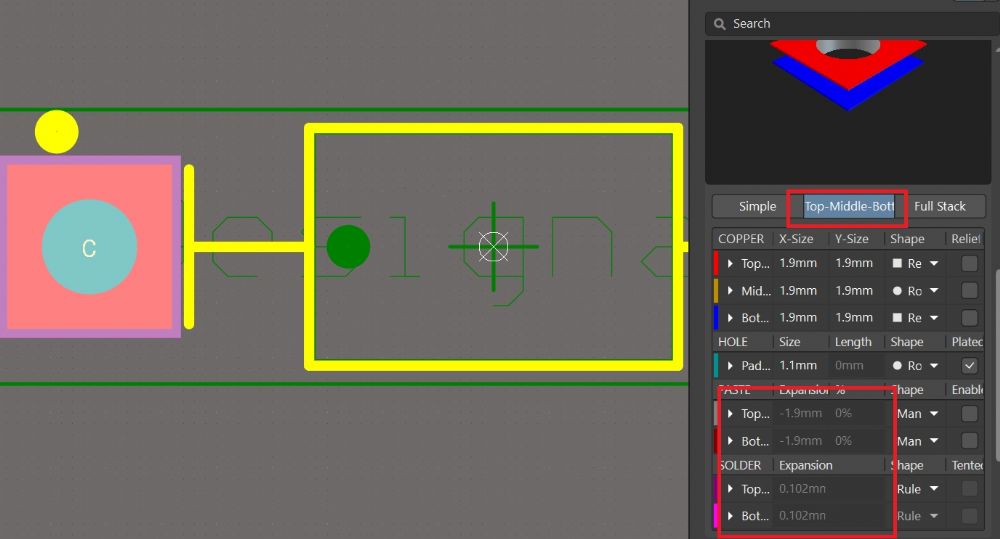The height and width of the screenshot is (539, 1000).
Task: Switch to the Full Stack tab
Action: click(x=939, y=206)
